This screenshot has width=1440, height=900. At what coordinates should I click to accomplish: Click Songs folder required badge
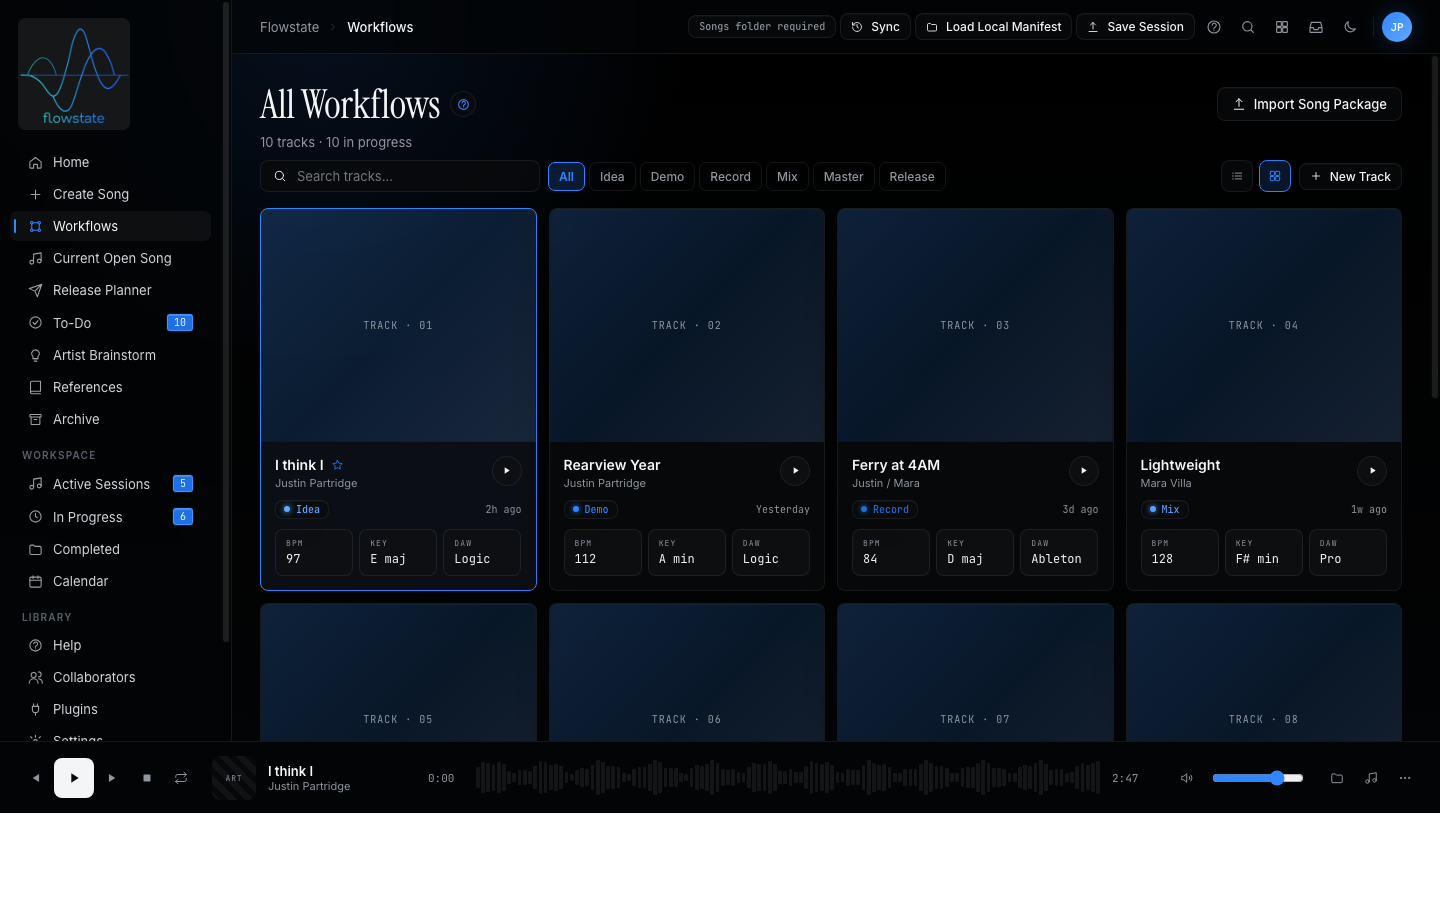pyautogui.click(x=762, y=27)
